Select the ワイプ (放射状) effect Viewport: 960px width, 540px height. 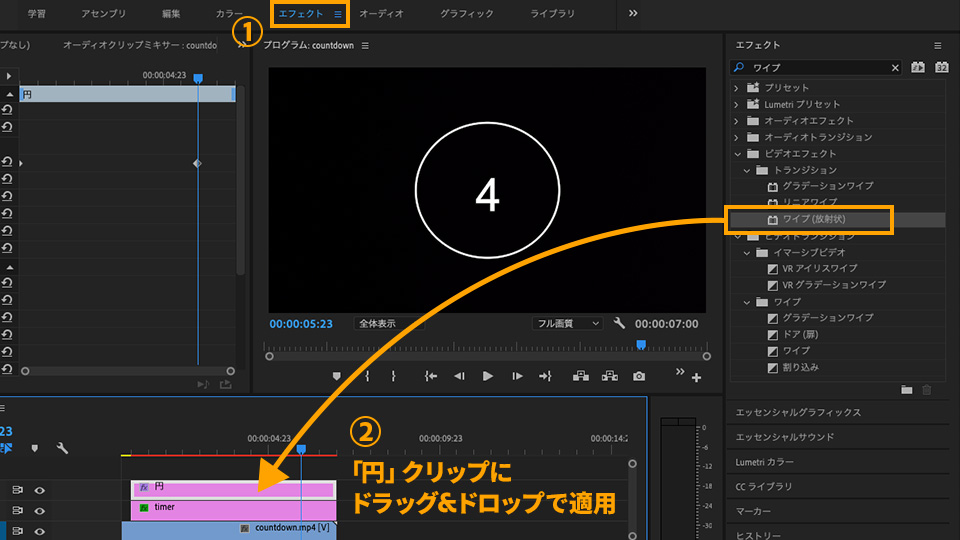tap(814, 219)
